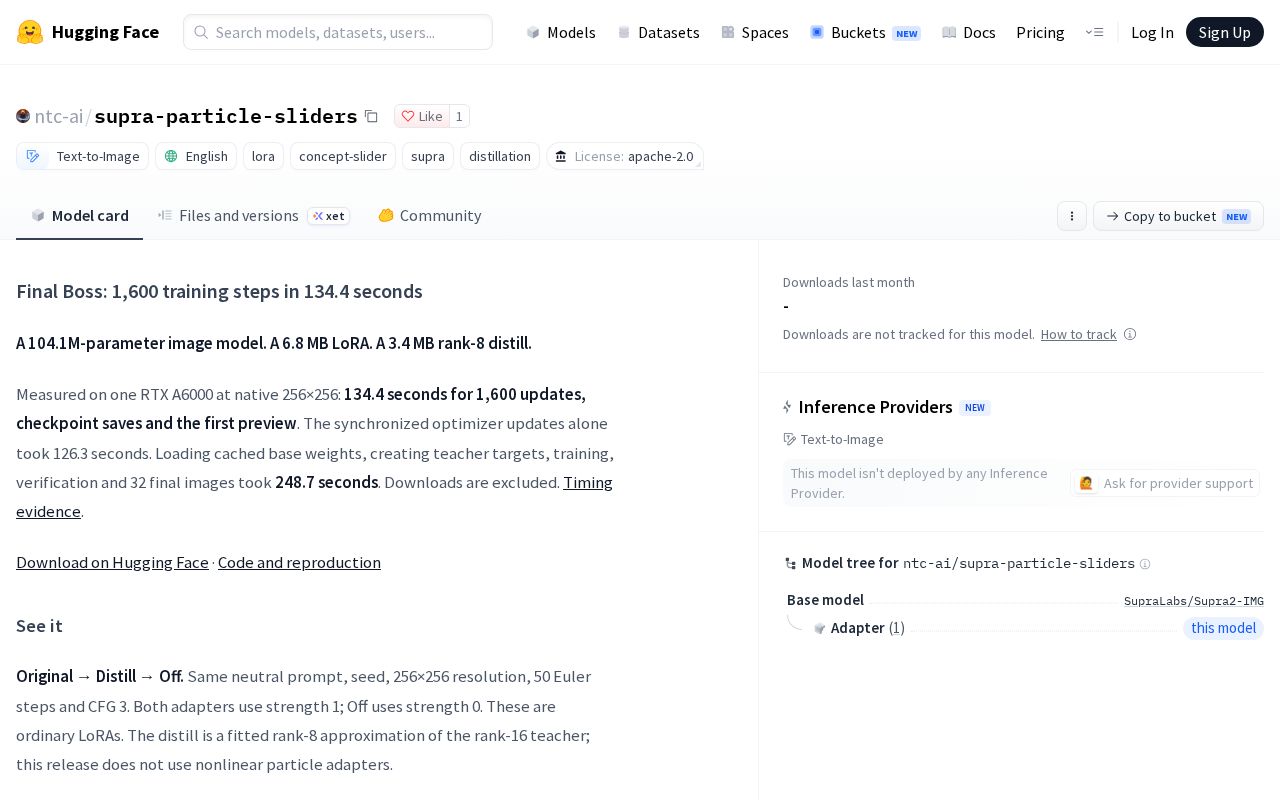This screenshot has width=1280, height=800.
Task: Open SupraLabs/Supra2-IMG base model link
Action: pos(1194,601)
